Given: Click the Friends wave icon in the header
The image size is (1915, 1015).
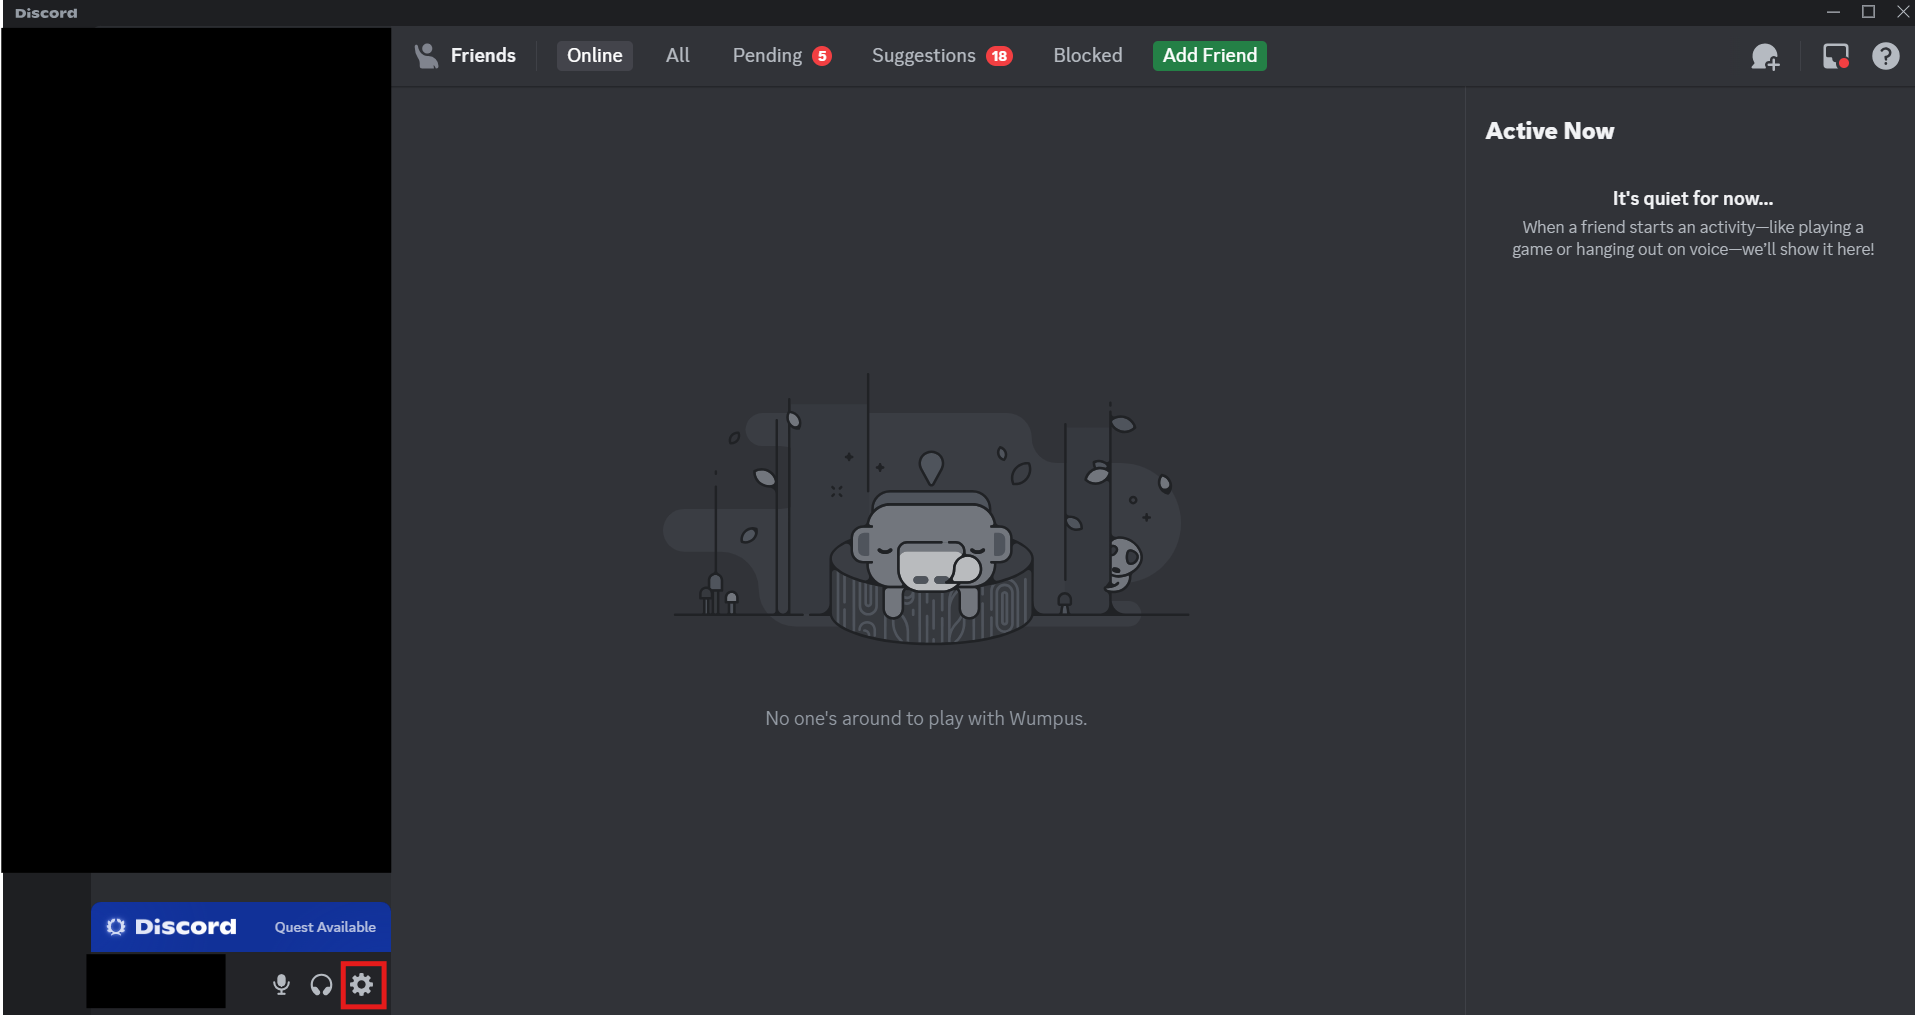Looking at the screenshot, I should tap(426, 56).
